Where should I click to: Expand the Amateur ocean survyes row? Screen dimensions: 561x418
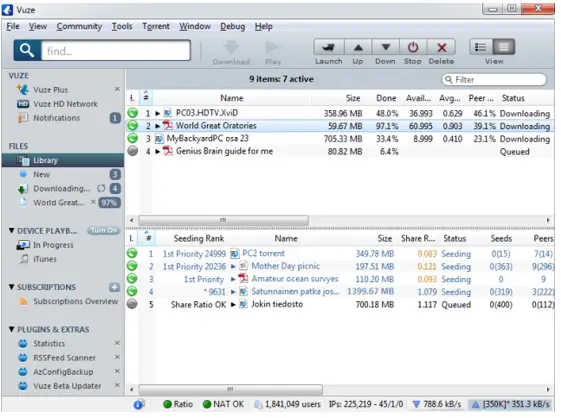click(x=233, y=280)
